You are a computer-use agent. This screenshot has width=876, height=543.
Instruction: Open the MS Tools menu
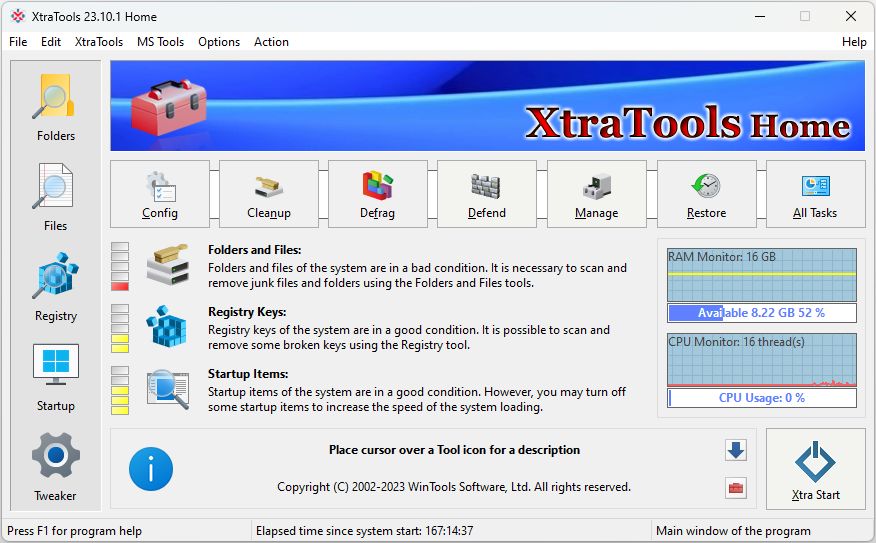click(160, 42)
